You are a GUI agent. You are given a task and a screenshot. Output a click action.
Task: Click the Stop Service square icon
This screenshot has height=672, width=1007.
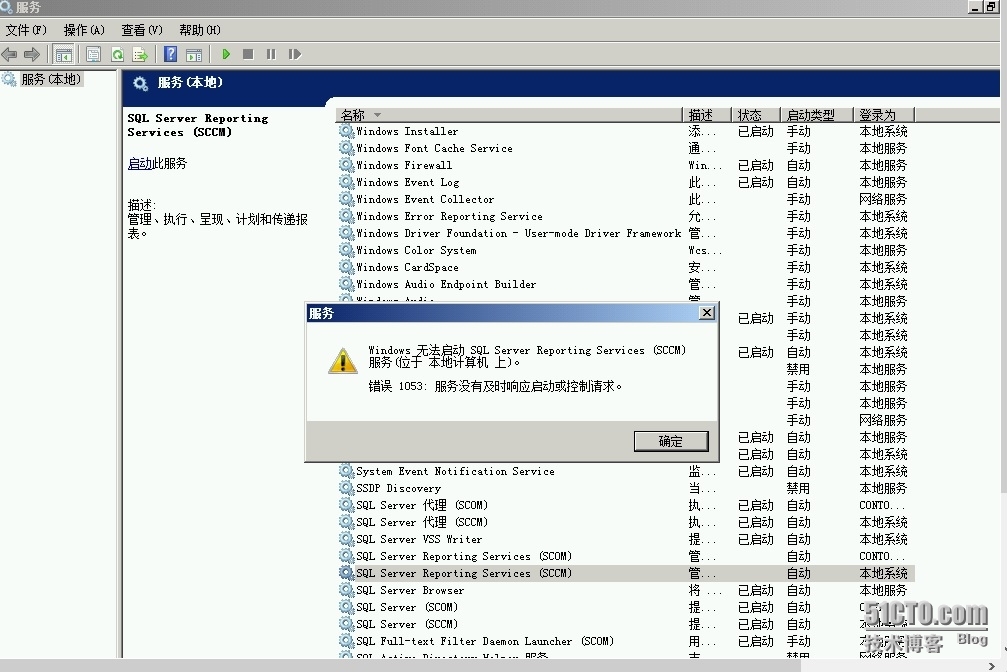248,55
